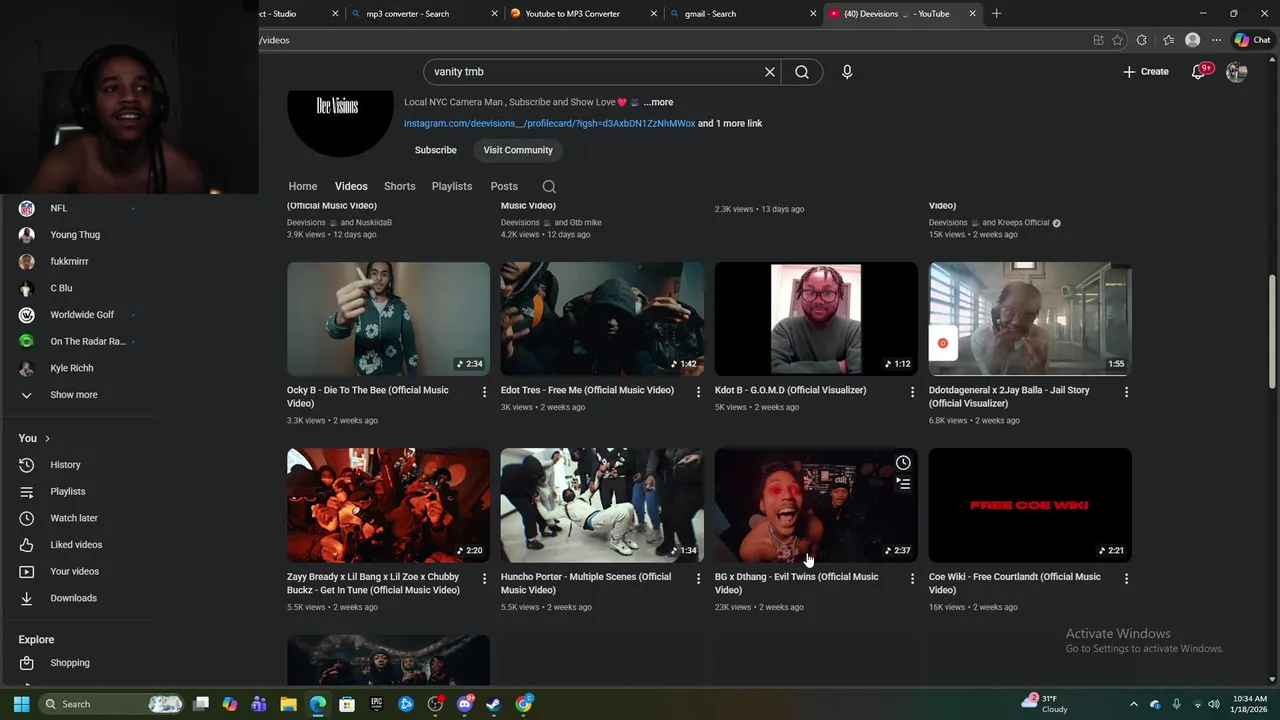The image size is (1280, 720).
Task: Open options menu for Jail Story video
Action: (x=1126, y=392)
